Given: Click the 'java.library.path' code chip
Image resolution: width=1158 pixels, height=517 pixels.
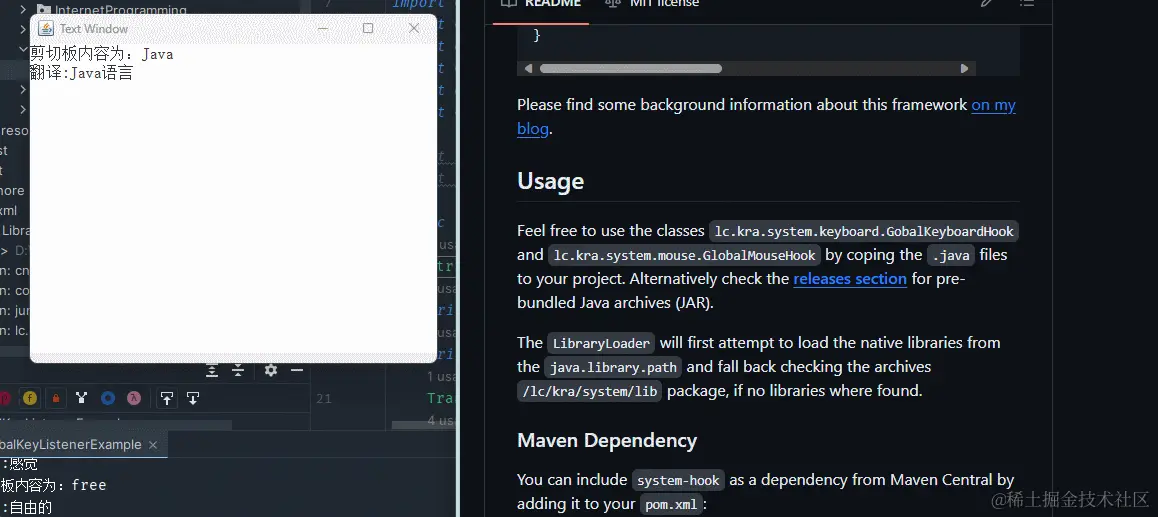Looking at the screenshot, I should pos(613,367).
